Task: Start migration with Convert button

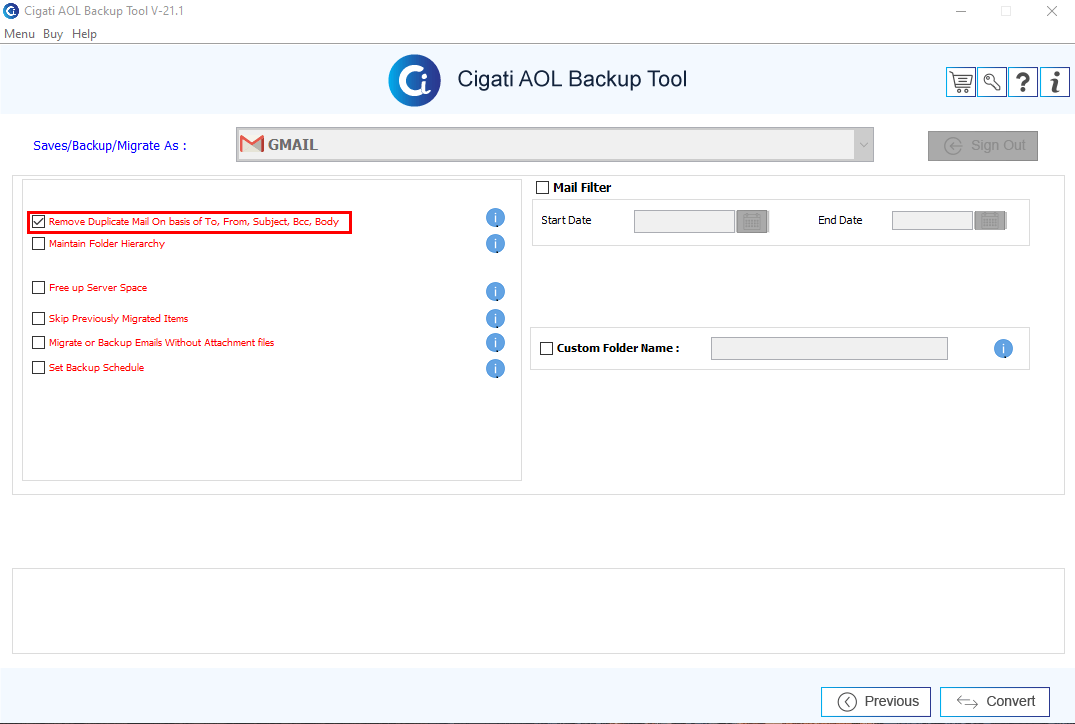Action: [995, 701]
